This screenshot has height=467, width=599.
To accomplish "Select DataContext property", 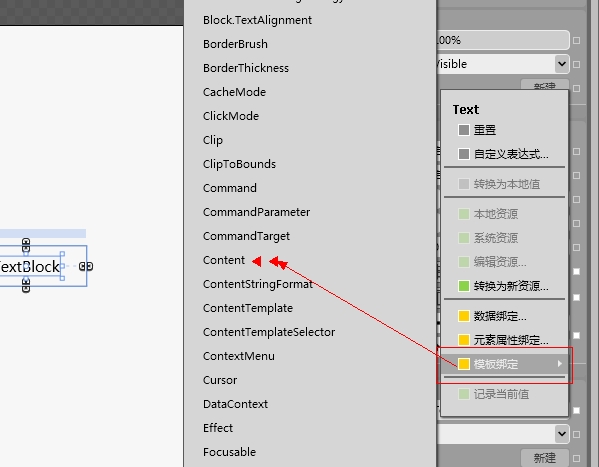I will pyautogui.click(x=235, y=404).
